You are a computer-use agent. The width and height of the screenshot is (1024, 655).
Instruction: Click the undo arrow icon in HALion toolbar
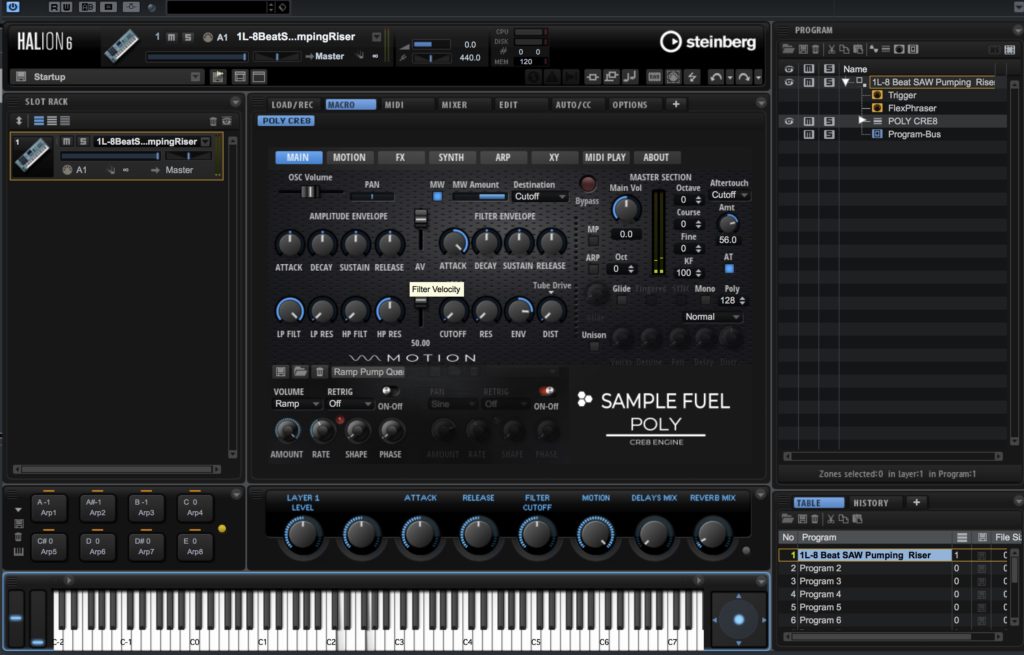point(716,77)
